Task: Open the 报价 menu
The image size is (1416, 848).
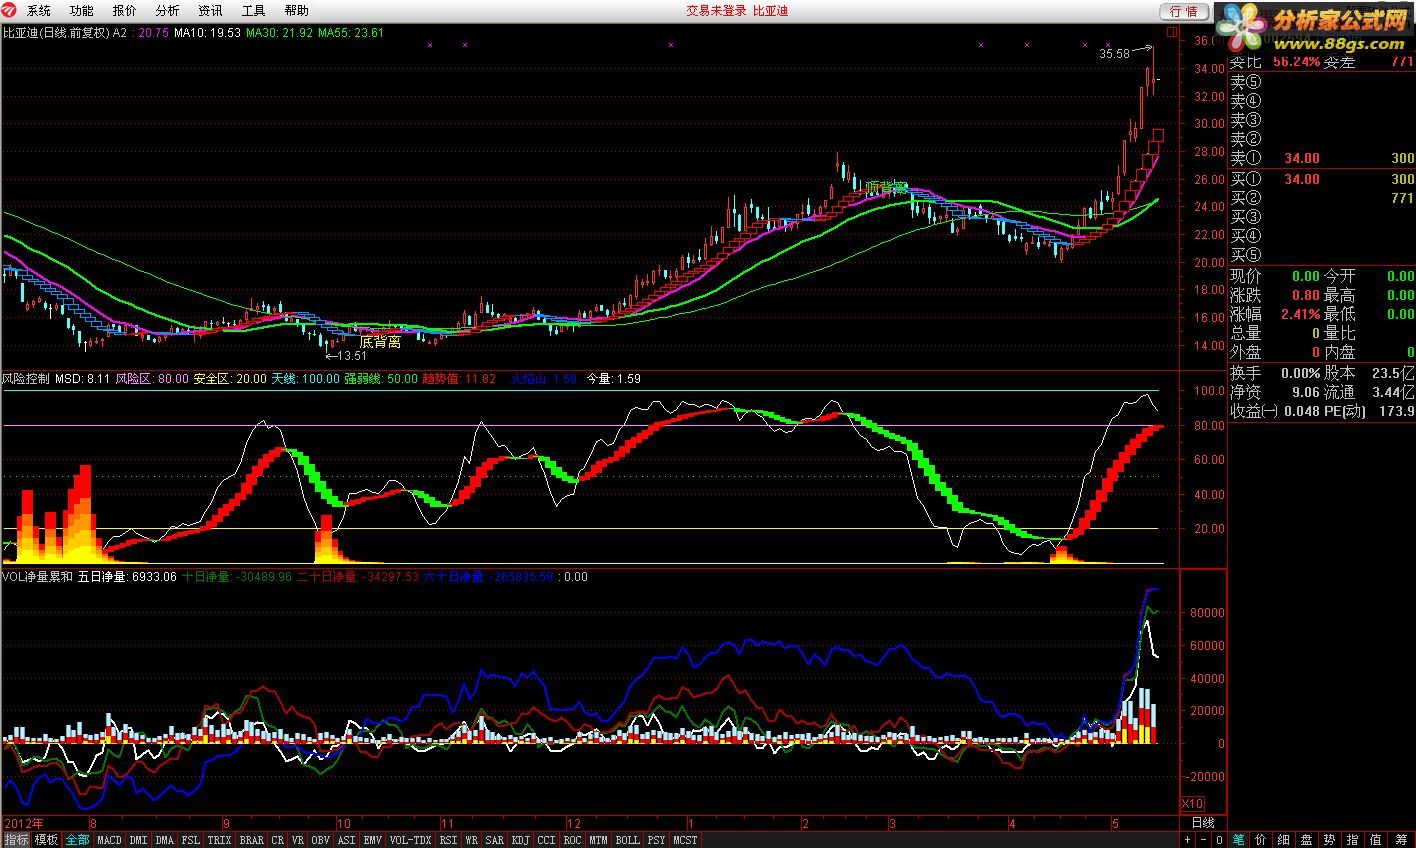Action: (x=125, y=11)
